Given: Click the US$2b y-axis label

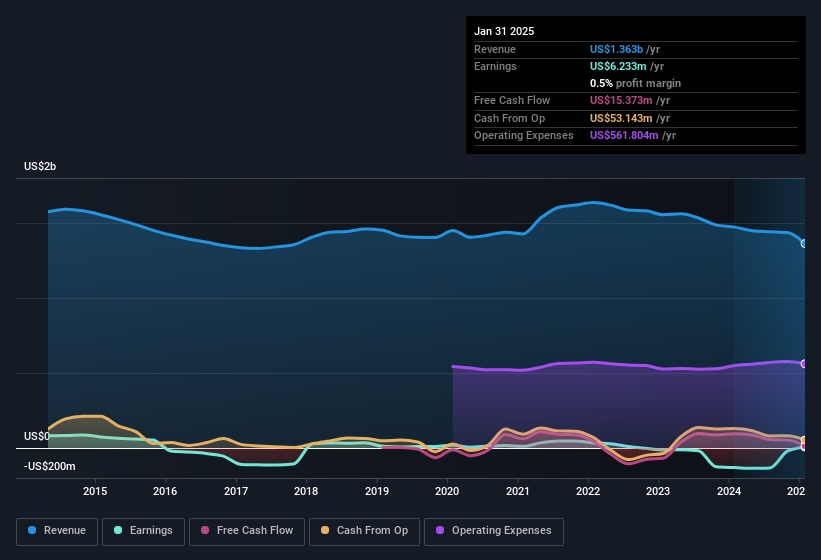Looking at the screenshot, I should coord(40,166).
